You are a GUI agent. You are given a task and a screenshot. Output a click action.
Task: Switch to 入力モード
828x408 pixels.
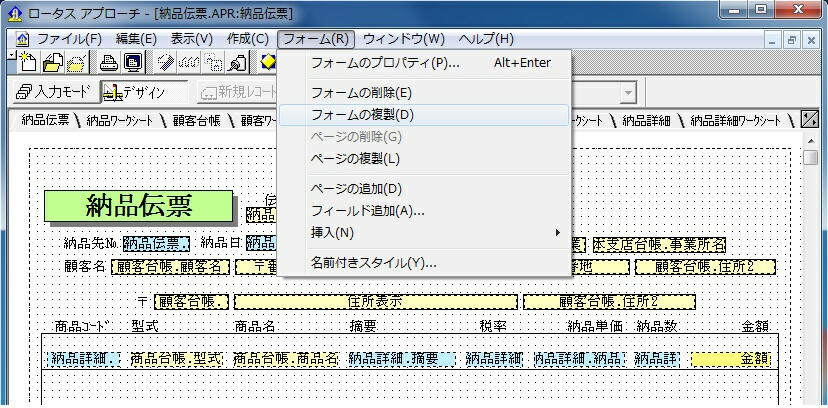[x=55, y=92]
